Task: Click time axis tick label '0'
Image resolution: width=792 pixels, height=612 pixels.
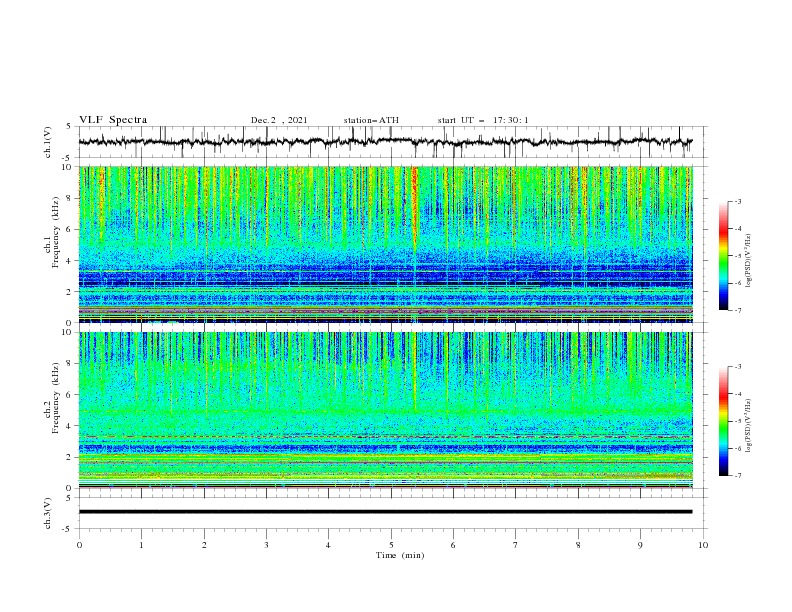Action: click(79, 545)
